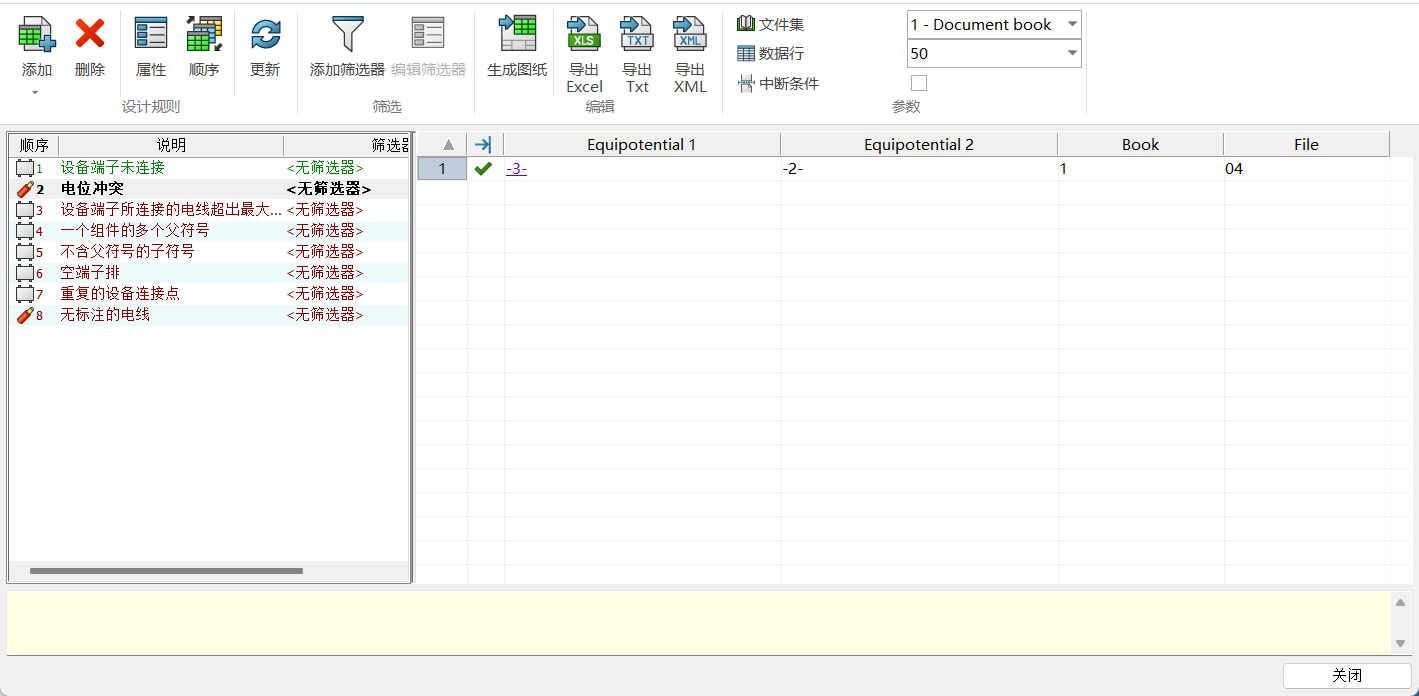Open rule 属性 properties icon

pos(151,35)
